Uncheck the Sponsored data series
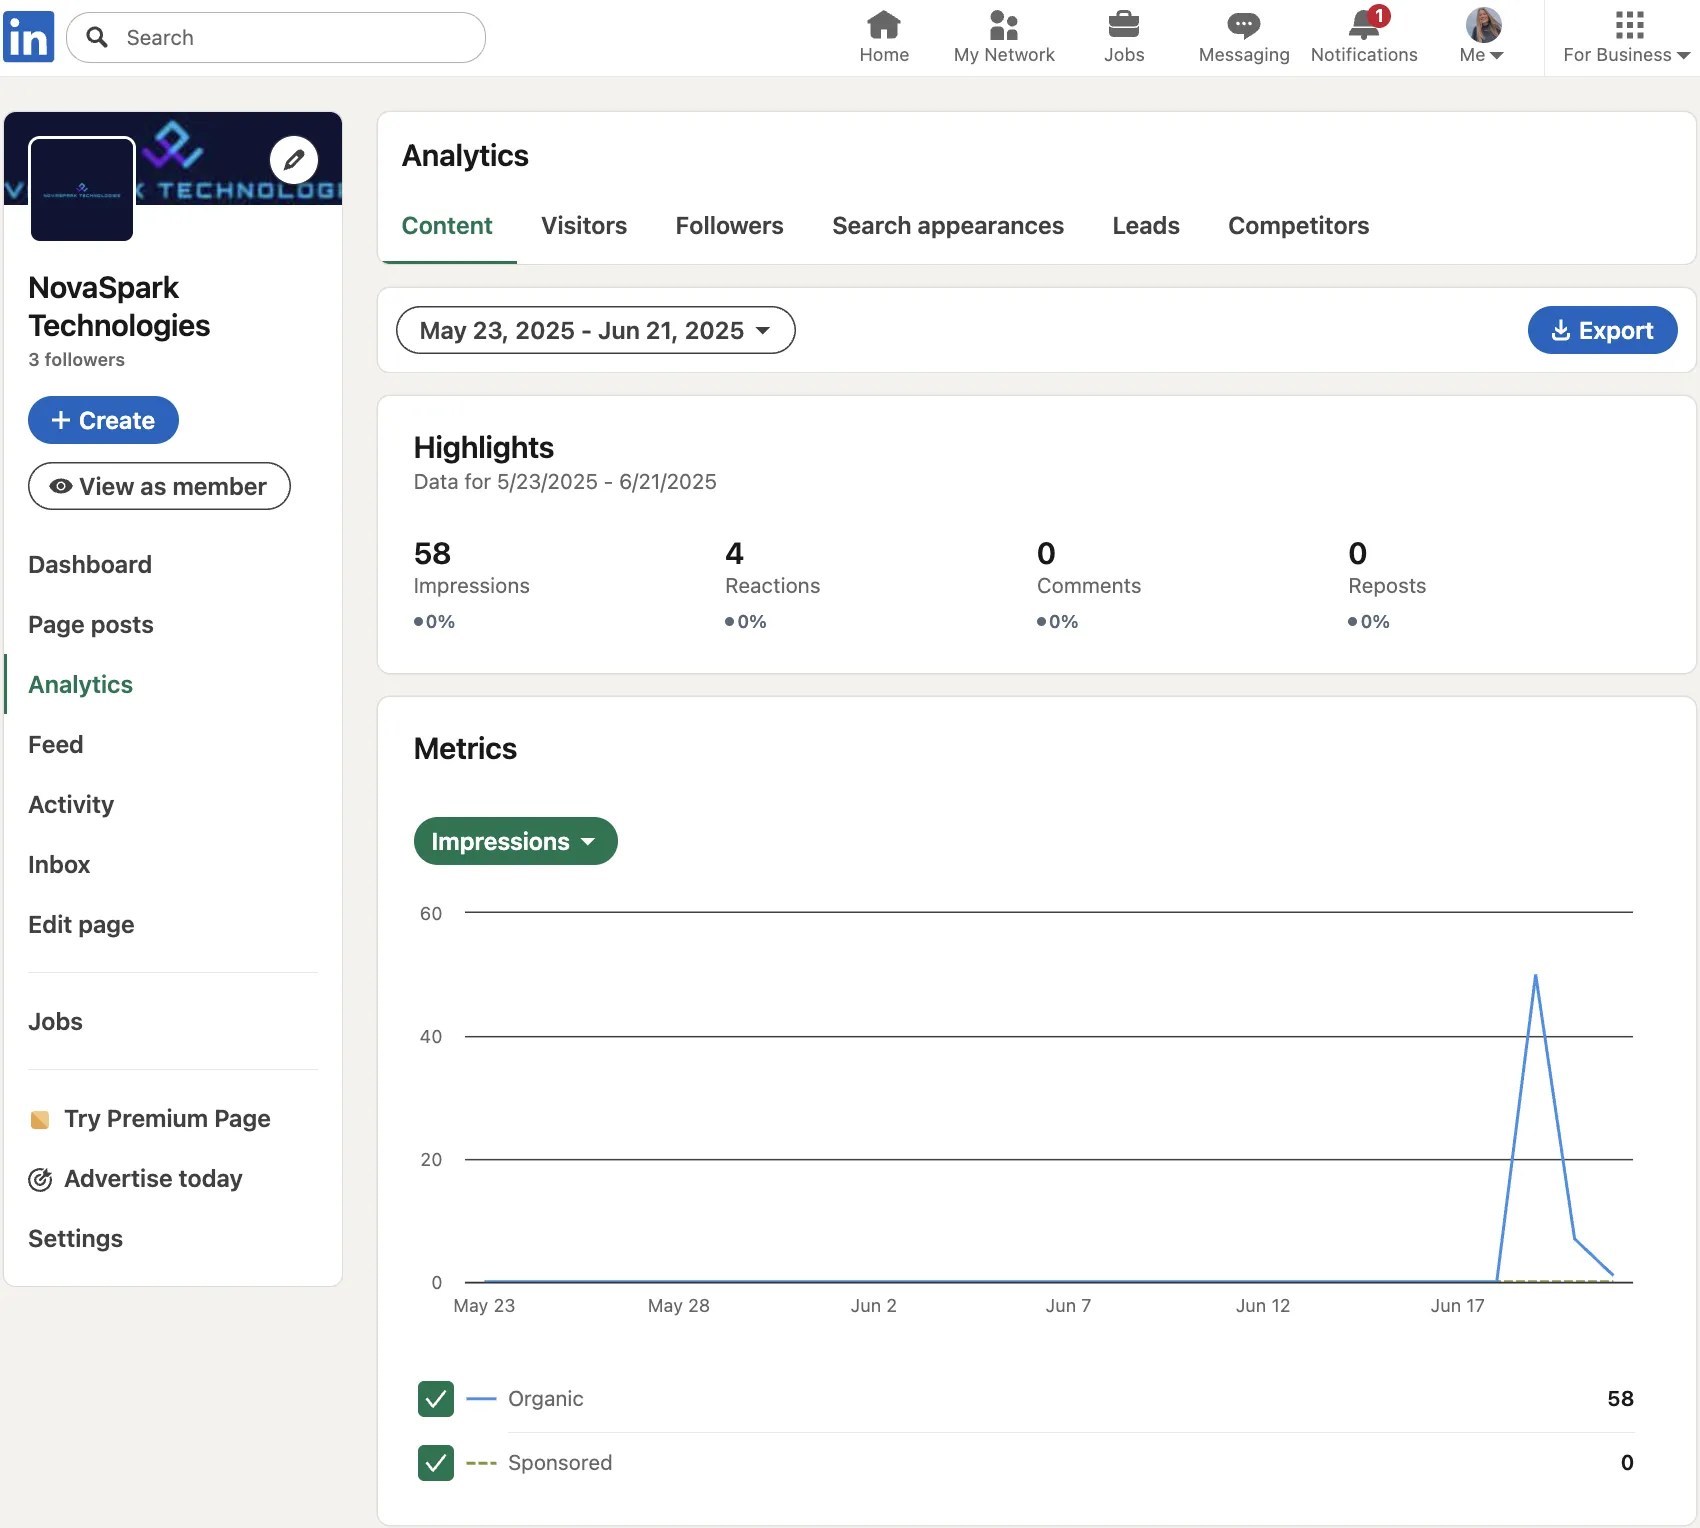 [x=435, y=1462]
